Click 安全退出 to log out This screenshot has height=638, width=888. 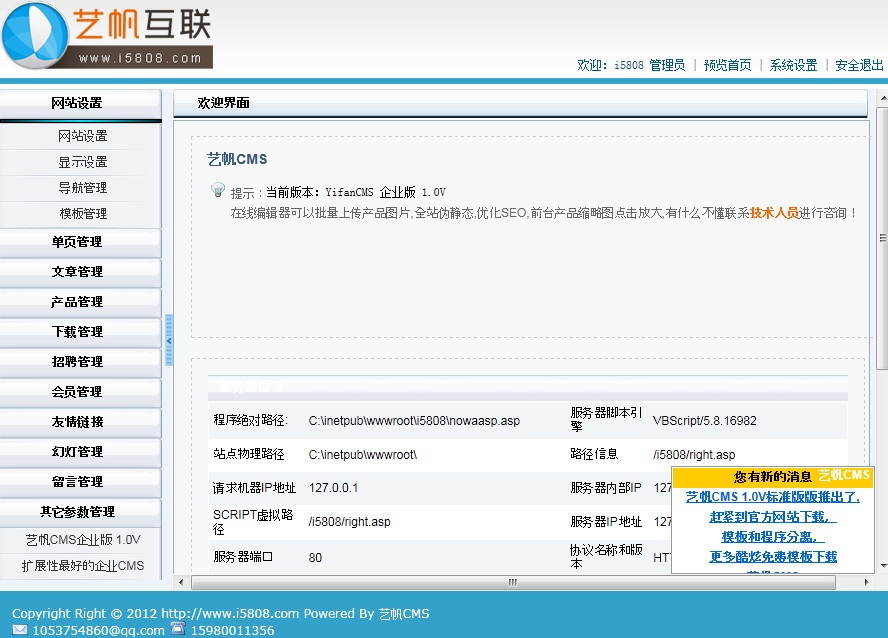click(x=859, y=65)
